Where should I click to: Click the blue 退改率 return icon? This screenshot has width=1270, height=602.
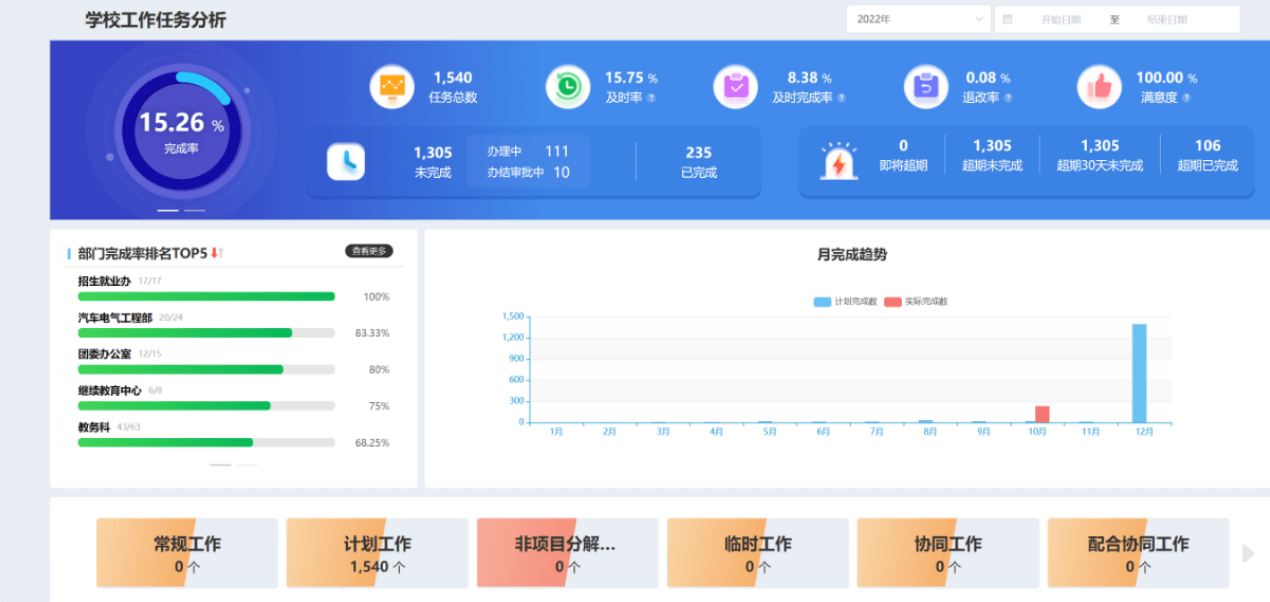[x=925, y=87]
